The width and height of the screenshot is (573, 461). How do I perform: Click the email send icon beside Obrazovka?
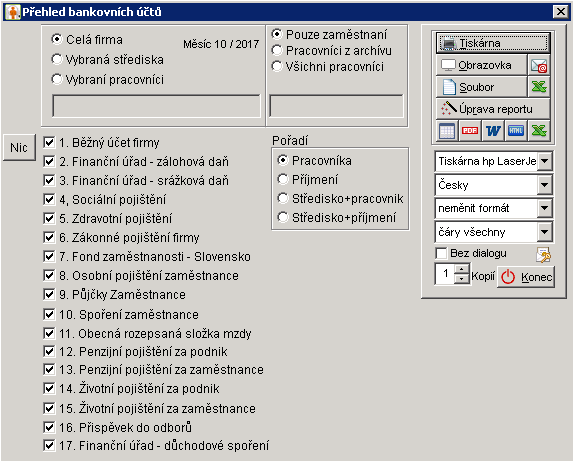tap(539, 66)
